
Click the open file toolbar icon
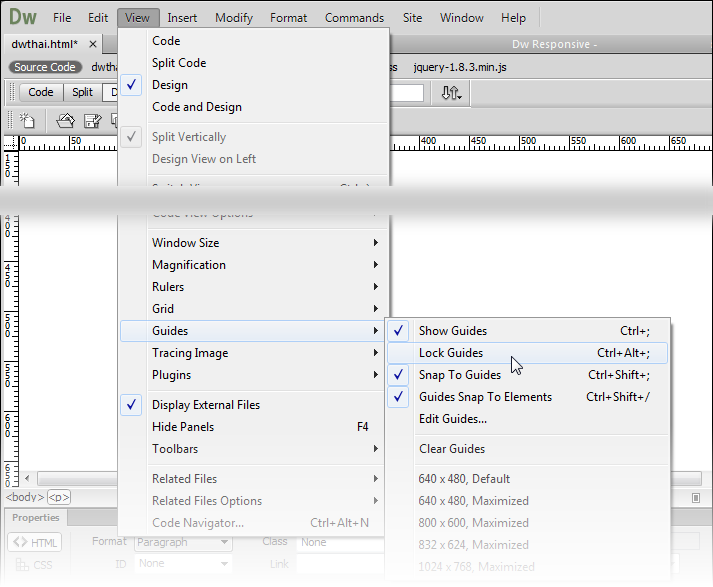pyautogui.click(x=65, y=121)
